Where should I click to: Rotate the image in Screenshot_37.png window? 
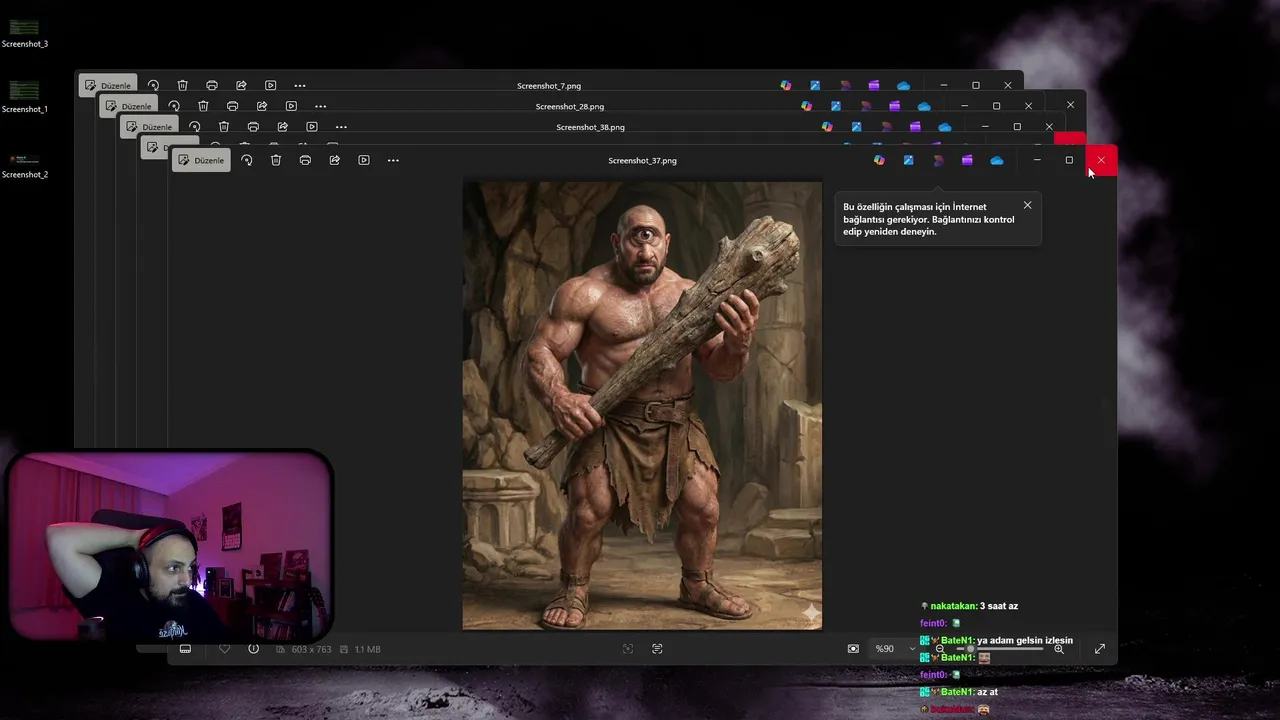tap(247, 160)
